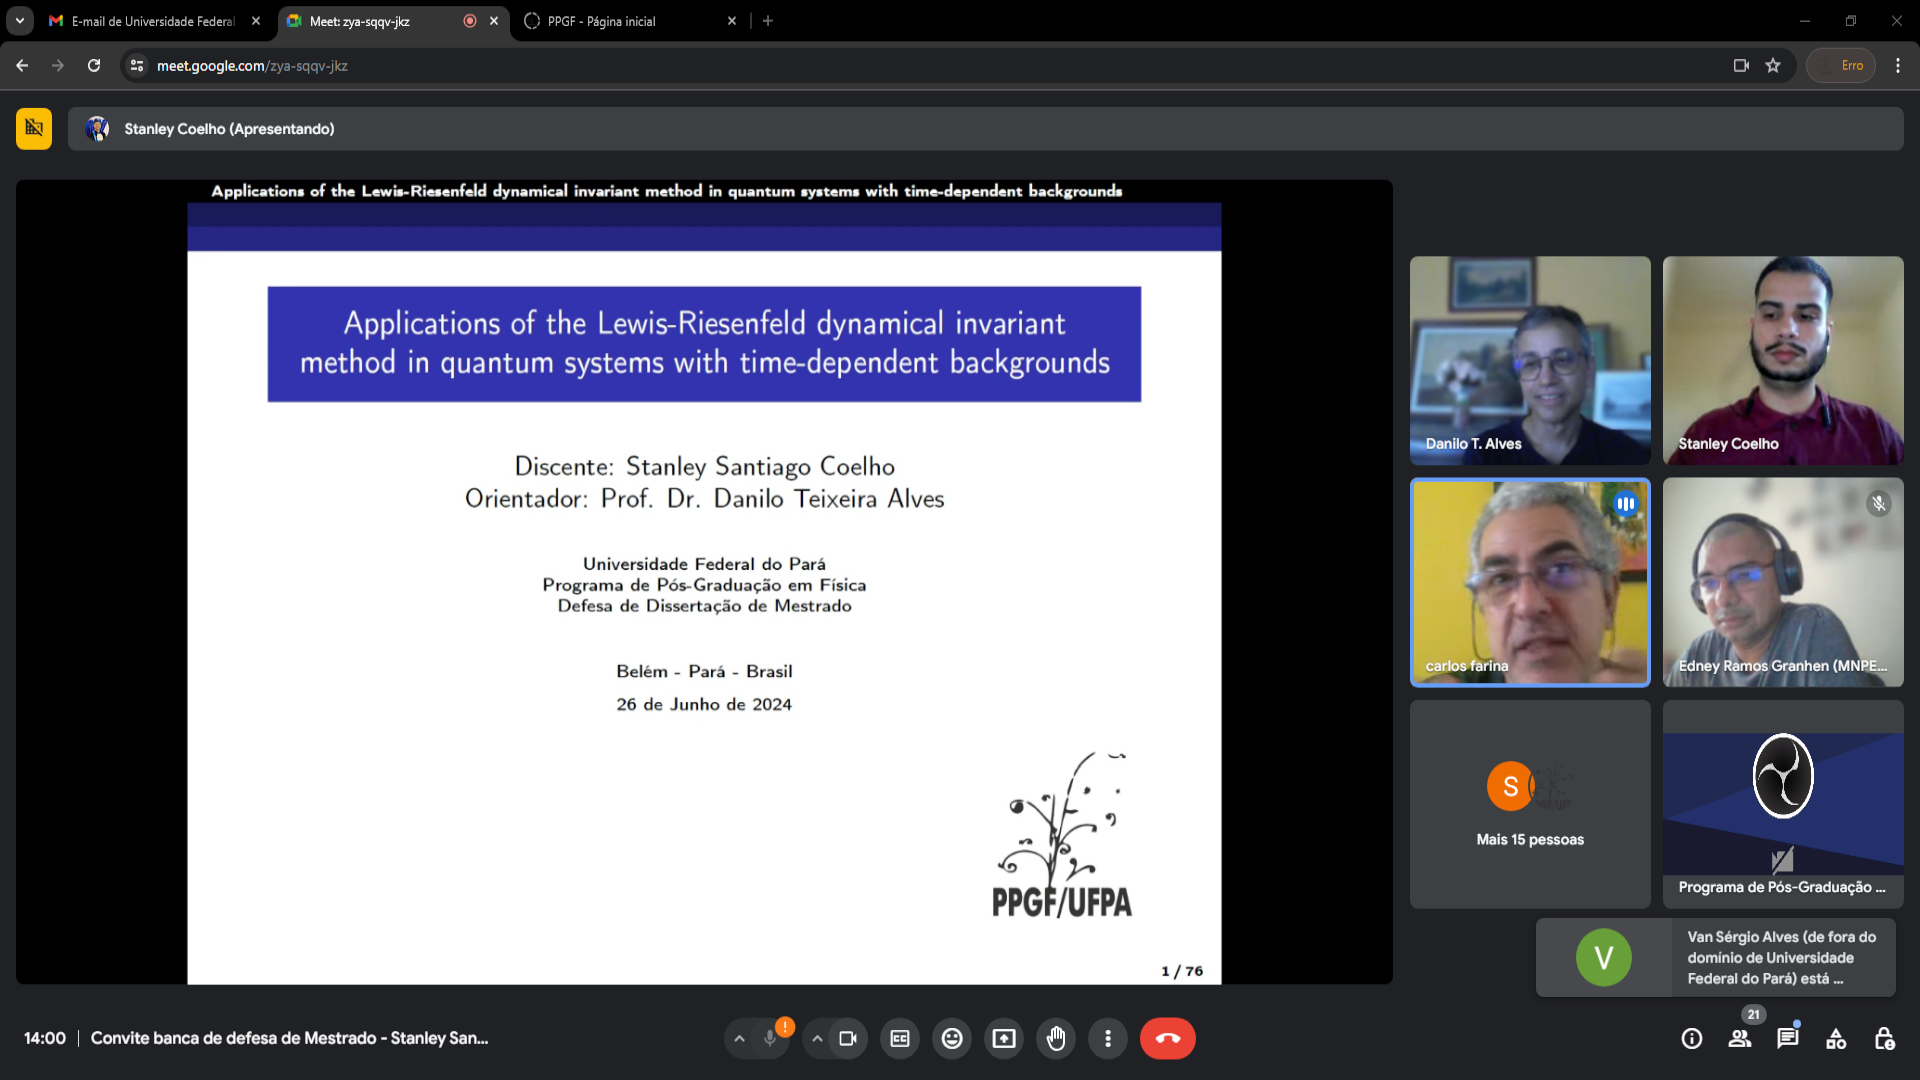Click the 14:00 clock text

click(x=45, y=1038)
